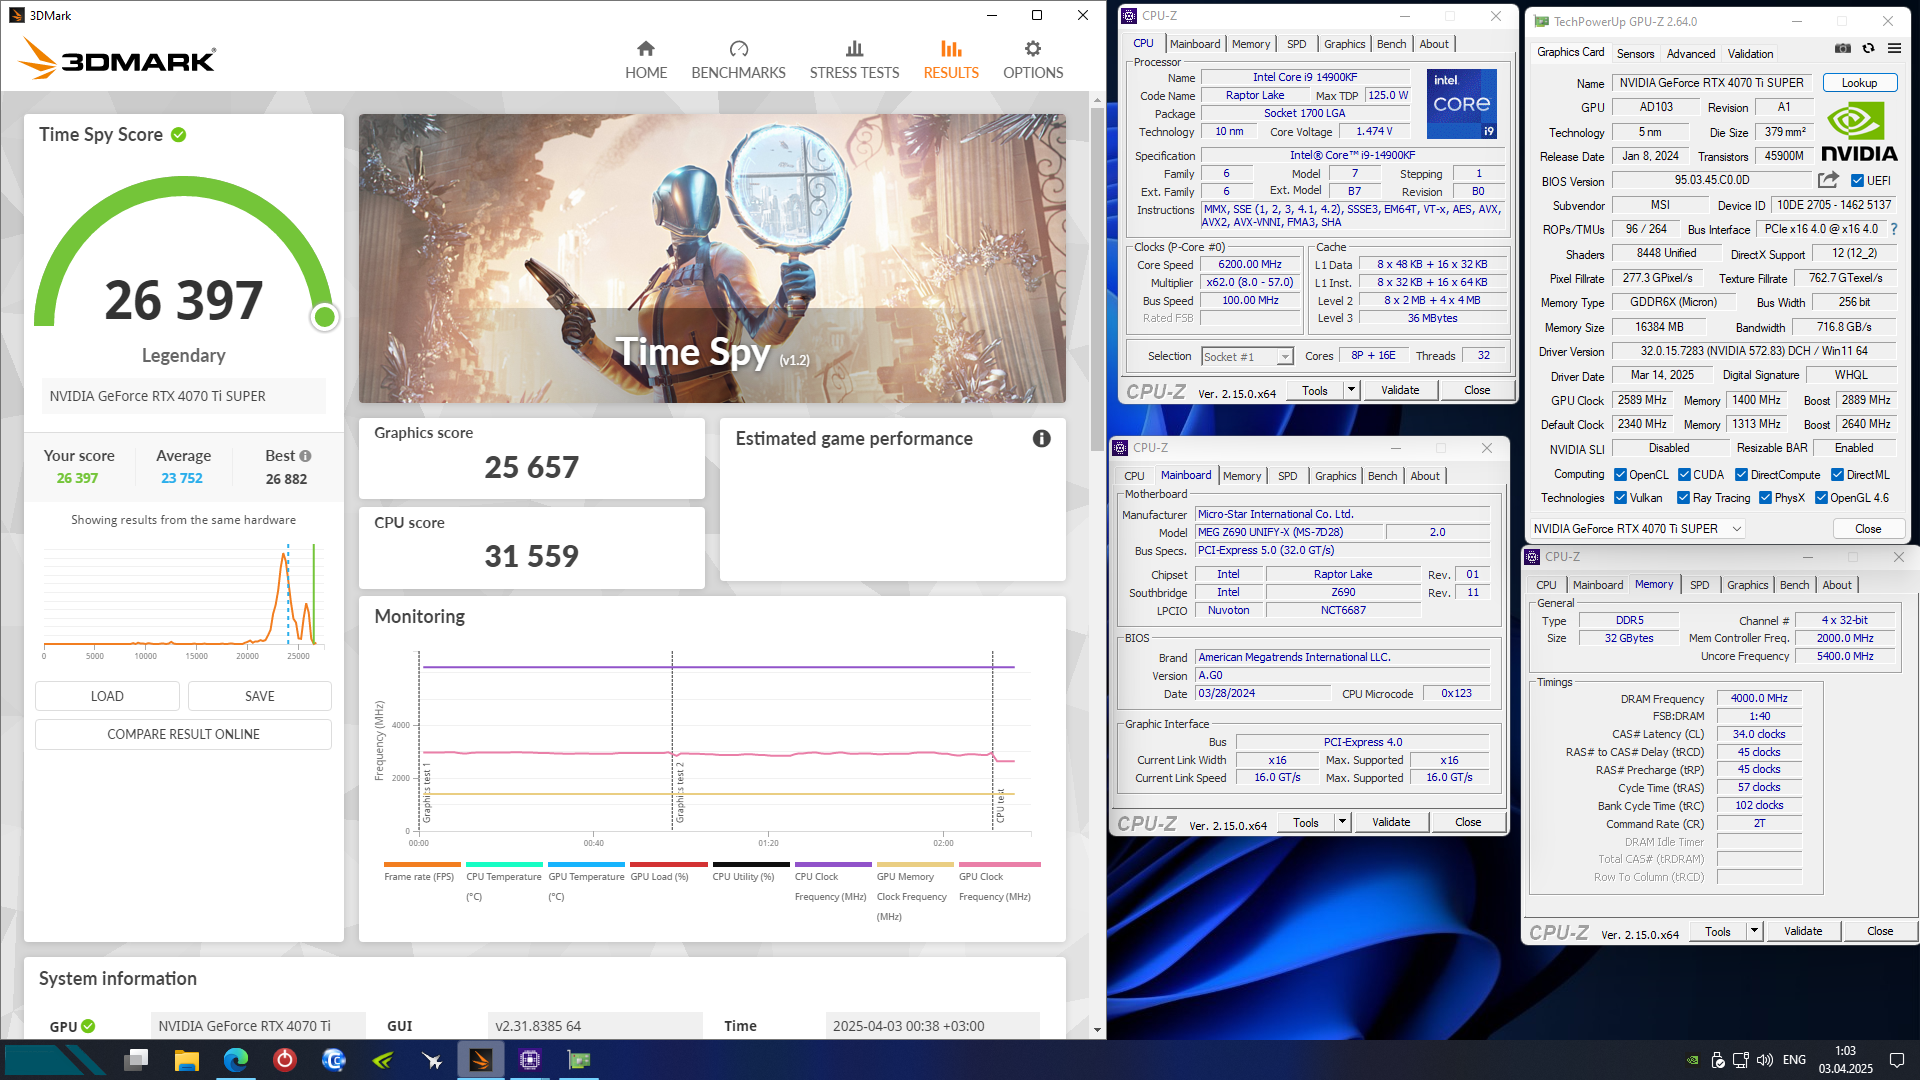Switch to the SPD tab in CPU-Z CPU window
This screenshot has height=1080, width=1920.
click(x=1296, y=44)
